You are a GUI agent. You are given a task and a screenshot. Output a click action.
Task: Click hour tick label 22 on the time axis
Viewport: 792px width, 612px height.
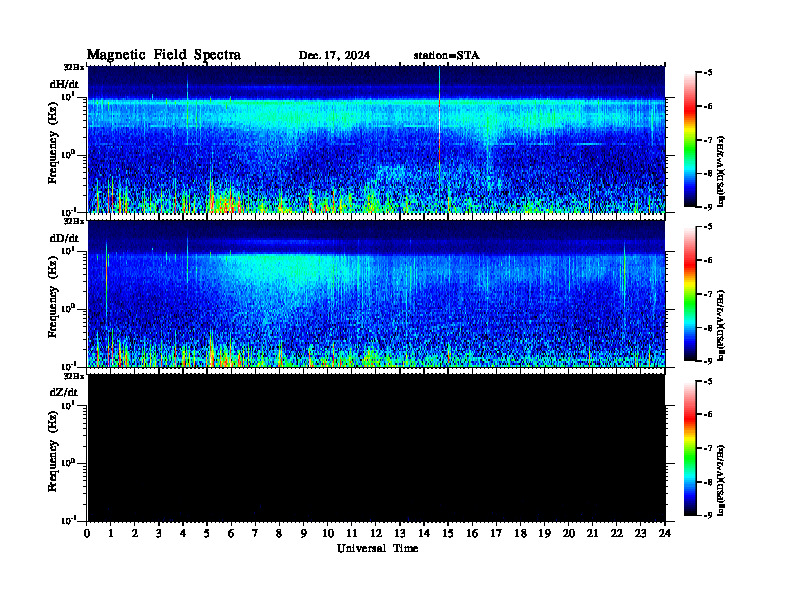point(617,534)
